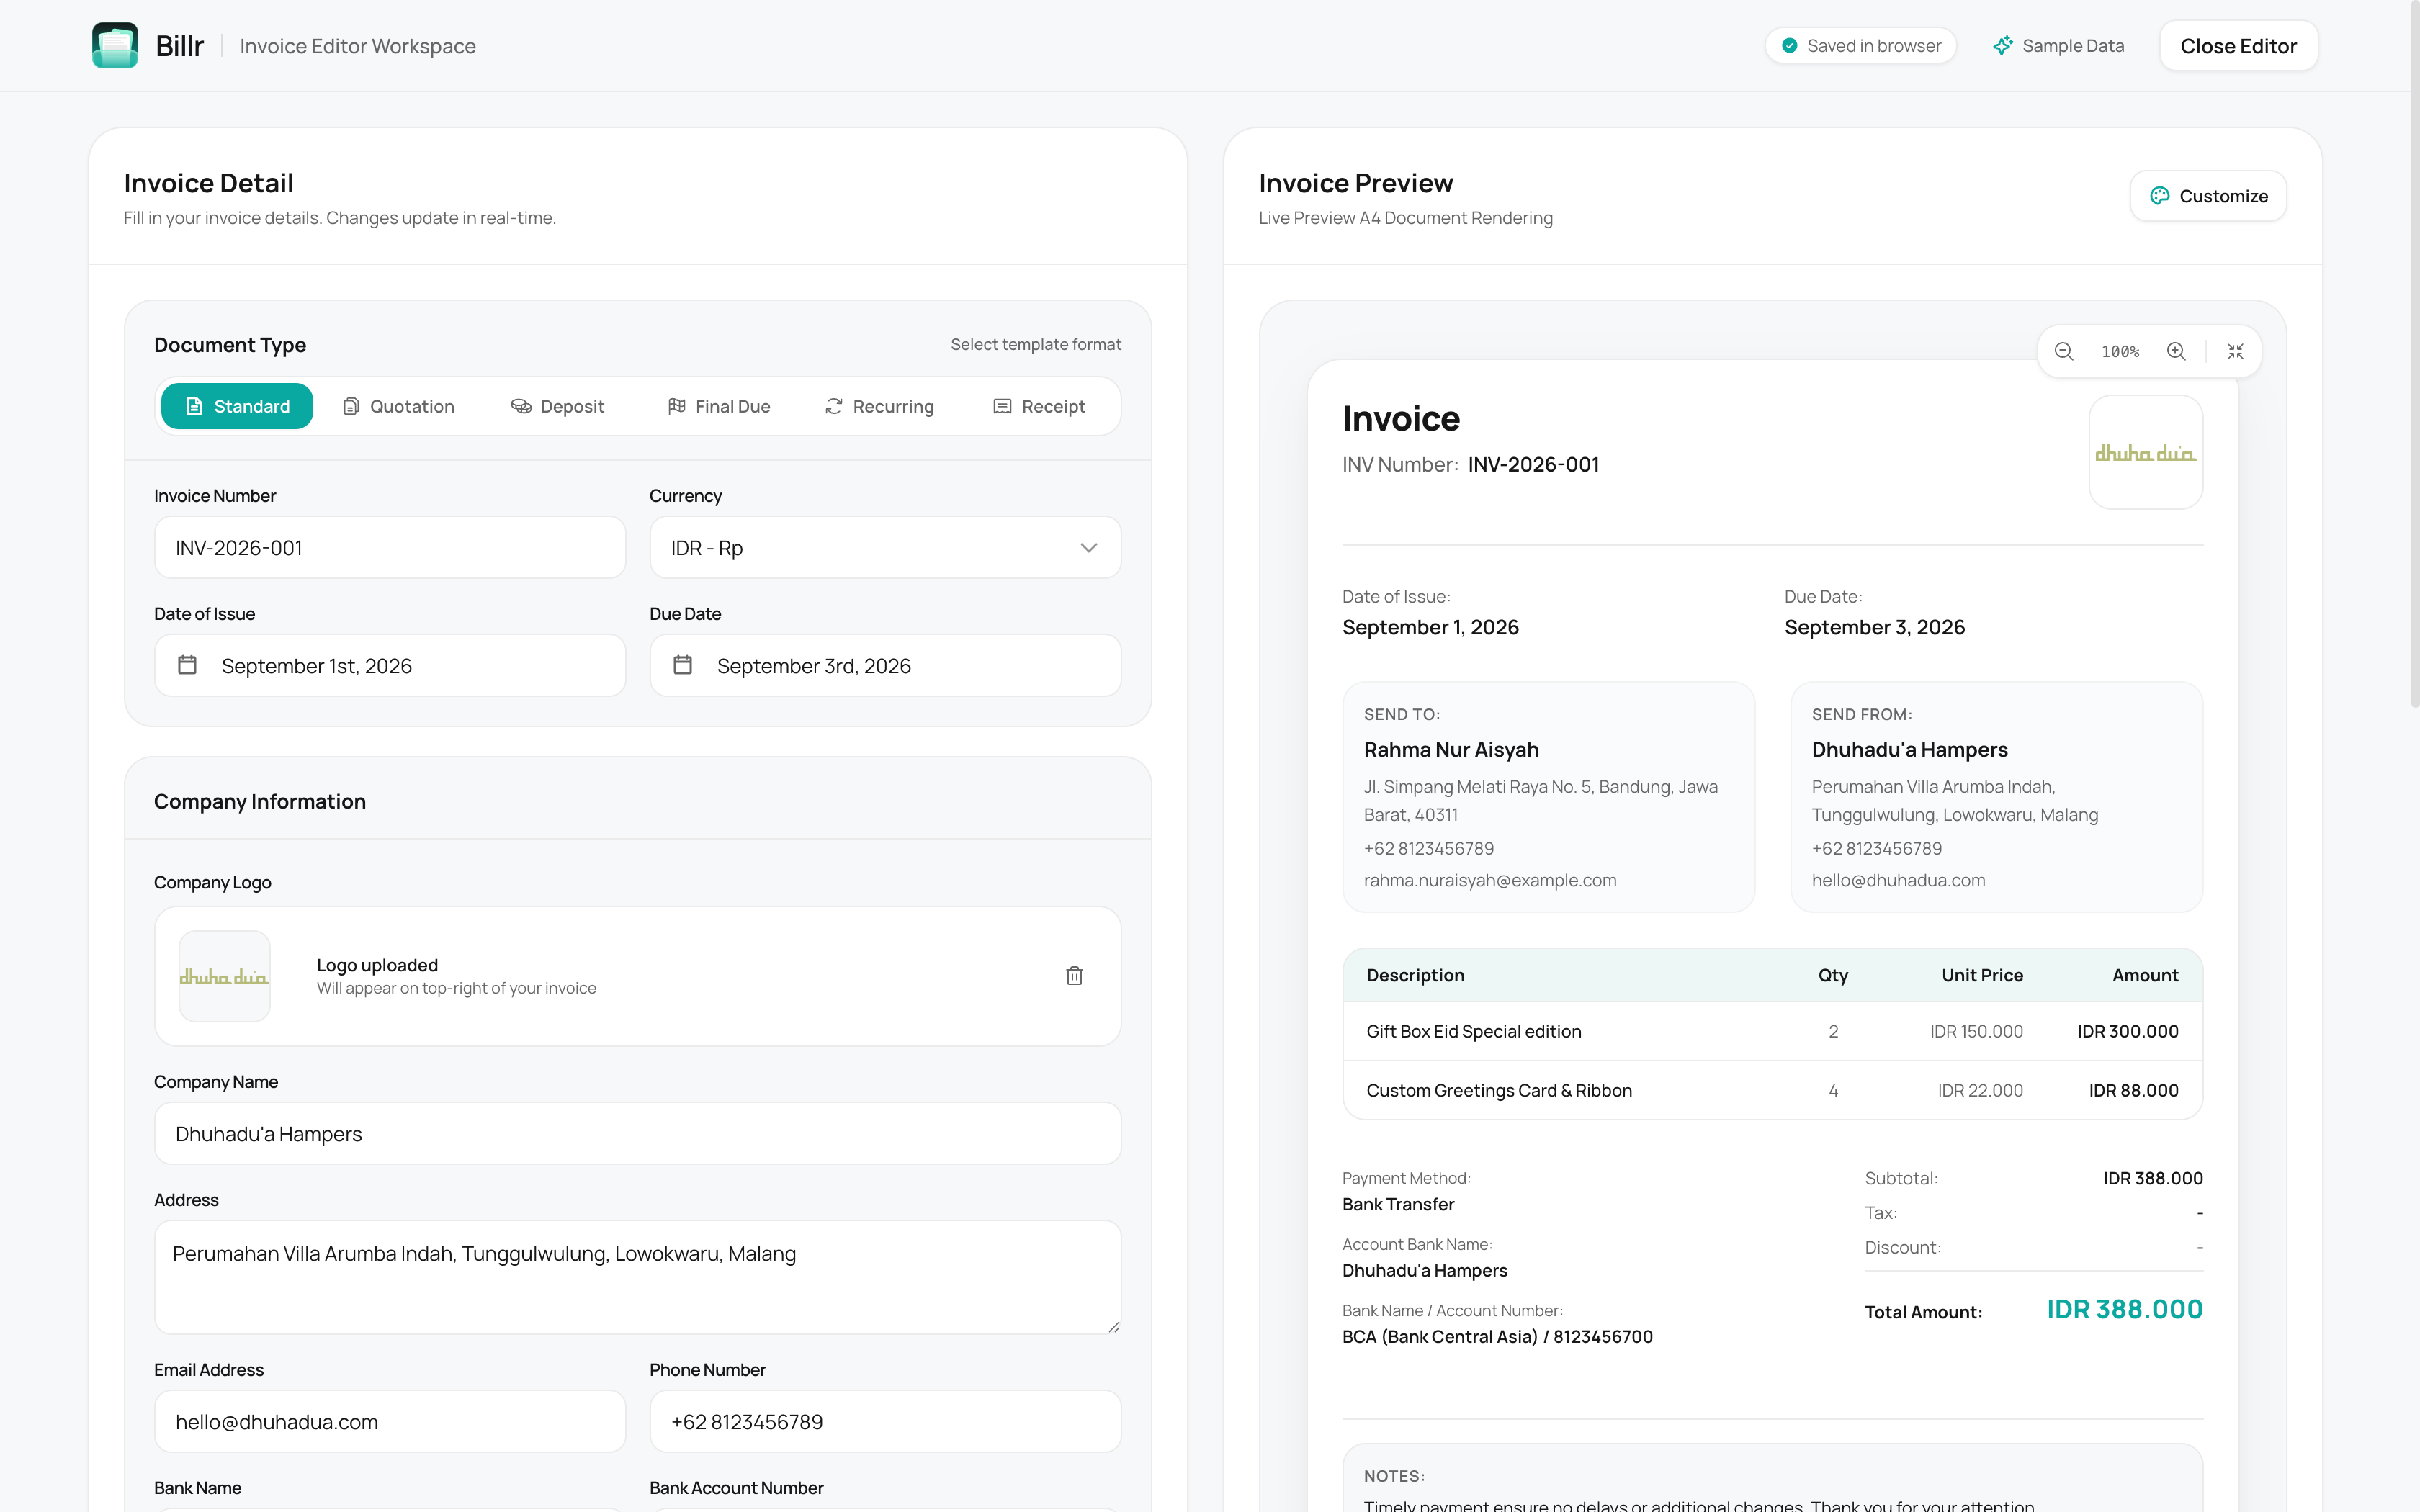Click the Close Editor button
The width and height of the screenshot is (2420, 1512).
coord(2238,46)
